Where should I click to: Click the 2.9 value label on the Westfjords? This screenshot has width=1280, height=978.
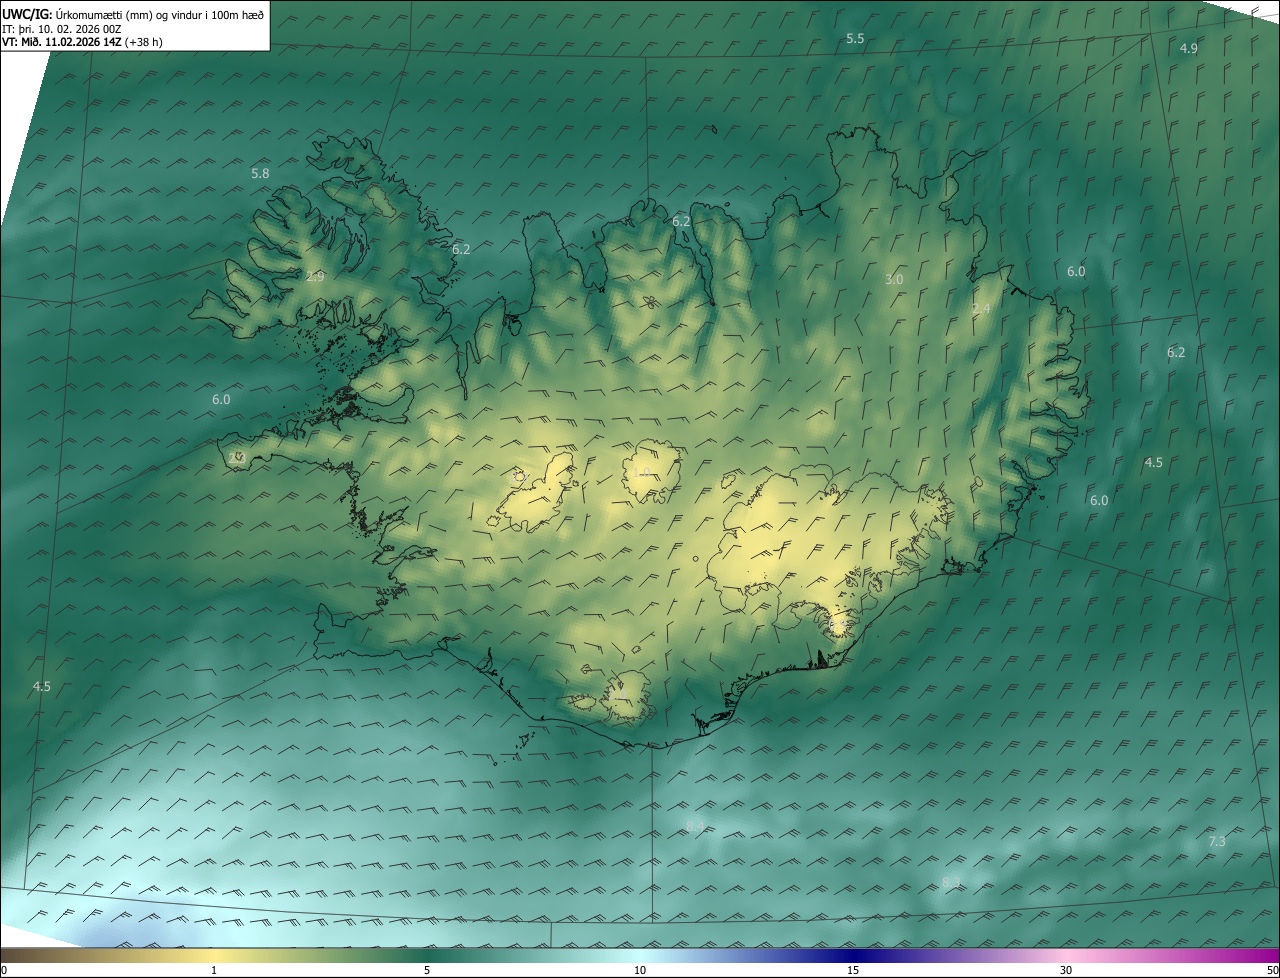click(x=315, y=276)
